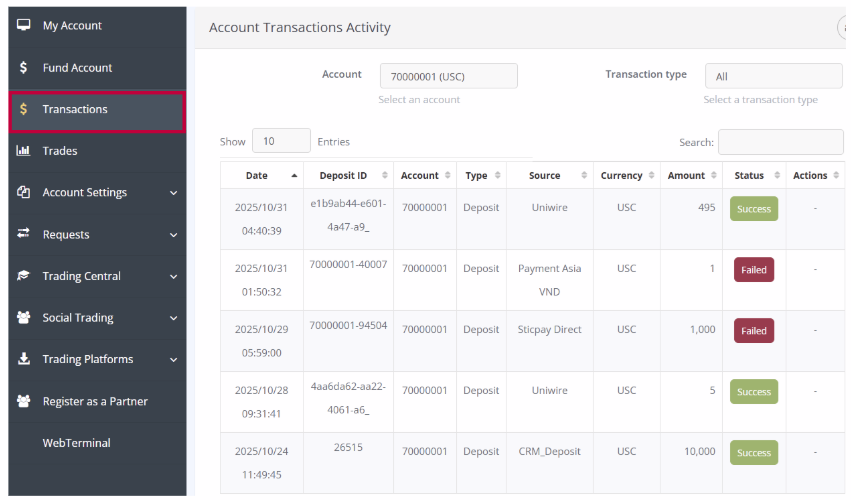Open the WebTerminal menu item

[x=76, y=443]
